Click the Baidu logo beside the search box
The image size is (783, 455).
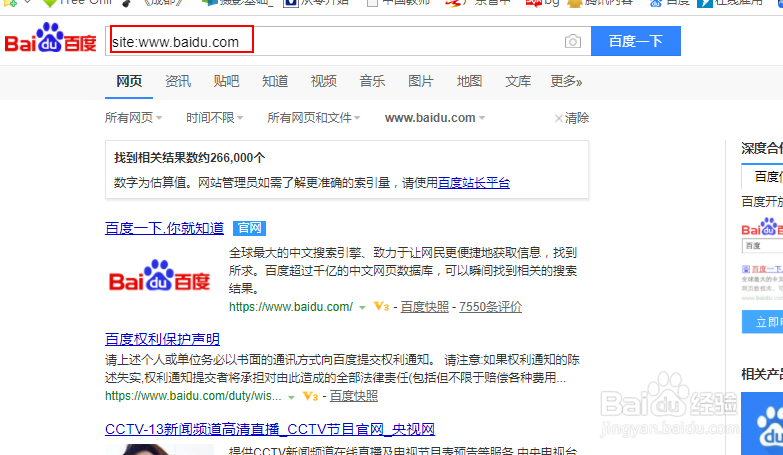coord(50,38)
